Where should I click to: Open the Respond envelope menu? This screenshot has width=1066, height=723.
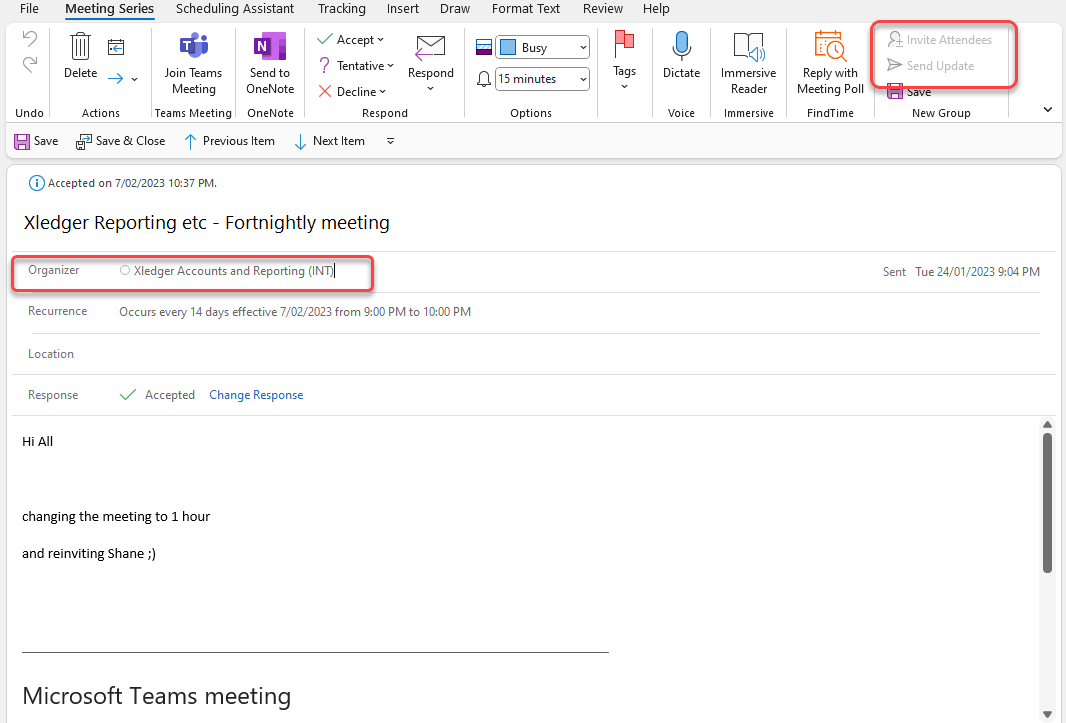coord(430,64)
